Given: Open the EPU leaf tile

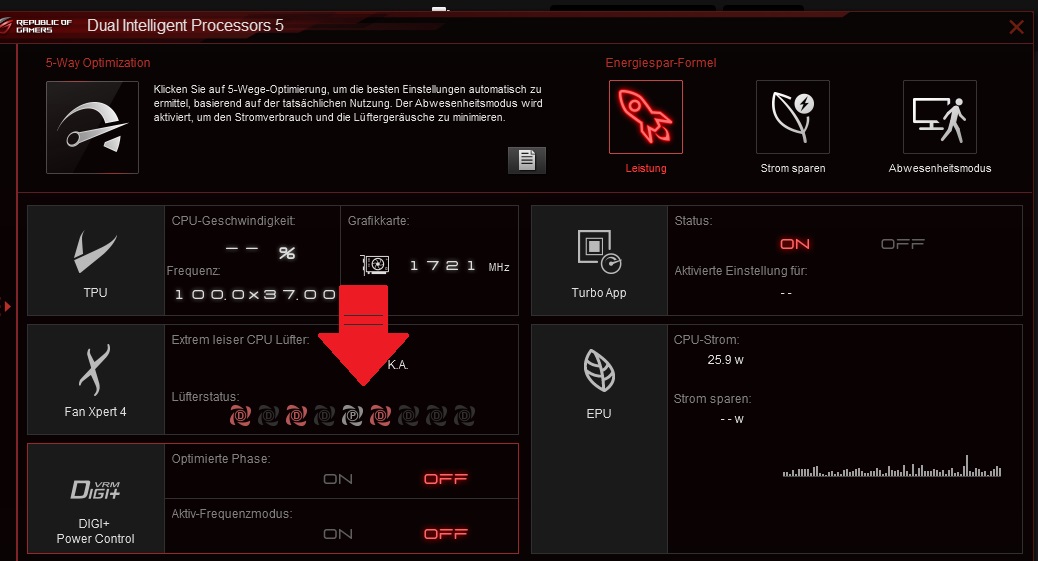Looking at the screenshot, I should [x=599, y=438].
